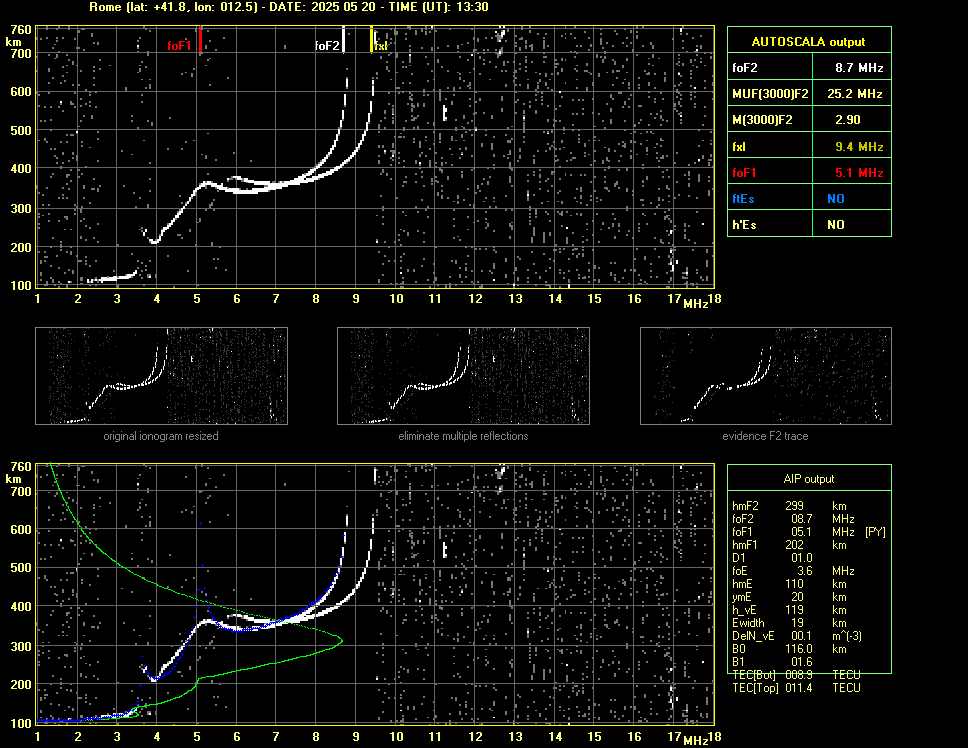Click the 'TEC[Bot]' label
This screenshot has height=748, width=968.
[x=756, y=675]
